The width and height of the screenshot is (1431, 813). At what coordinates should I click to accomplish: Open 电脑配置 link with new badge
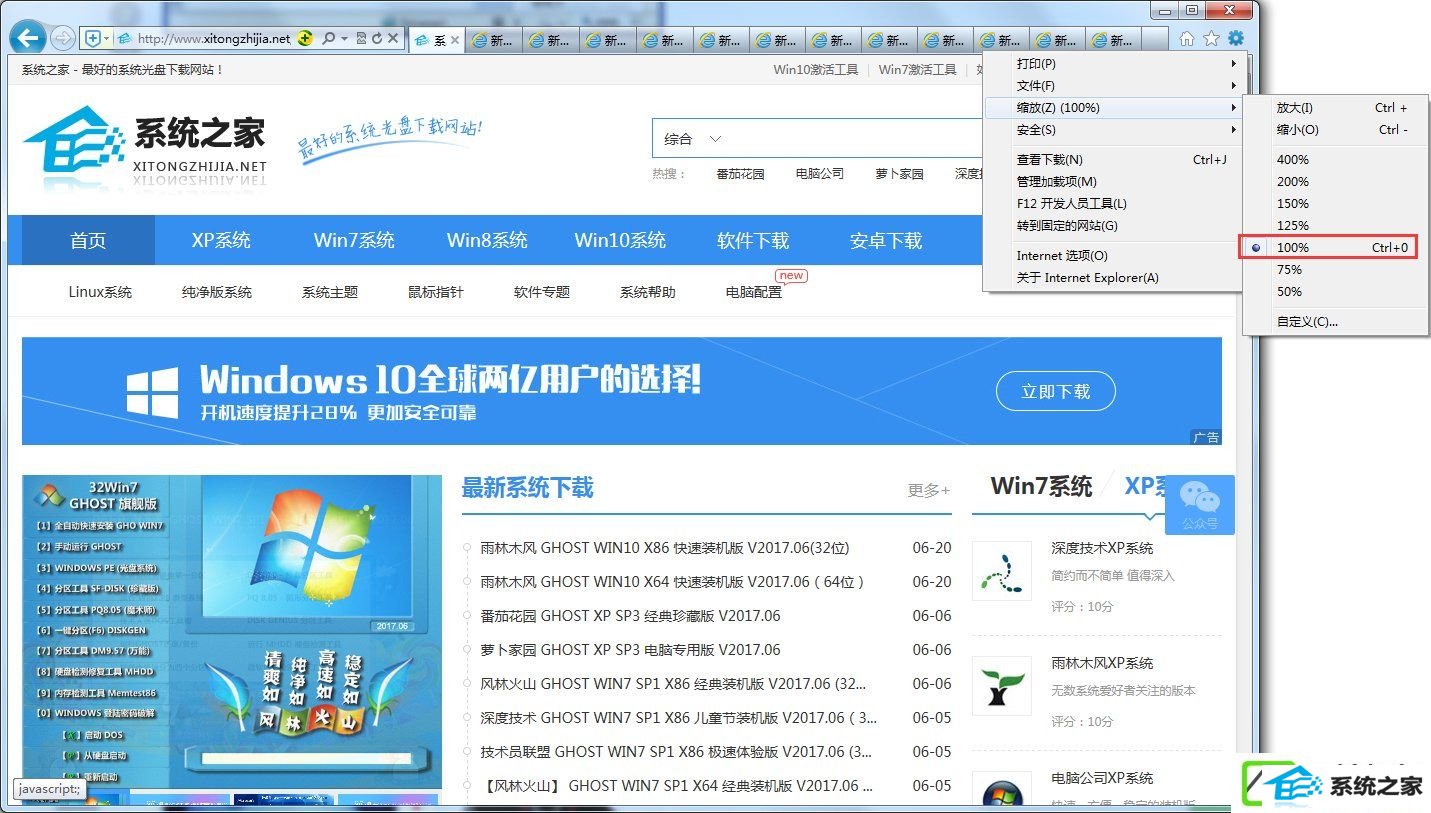754,292
